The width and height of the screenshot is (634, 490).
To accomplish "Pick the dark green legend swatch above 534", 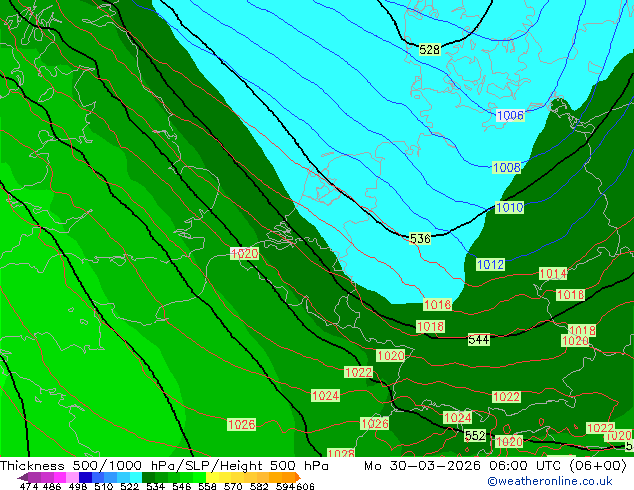I will [148, 477].
